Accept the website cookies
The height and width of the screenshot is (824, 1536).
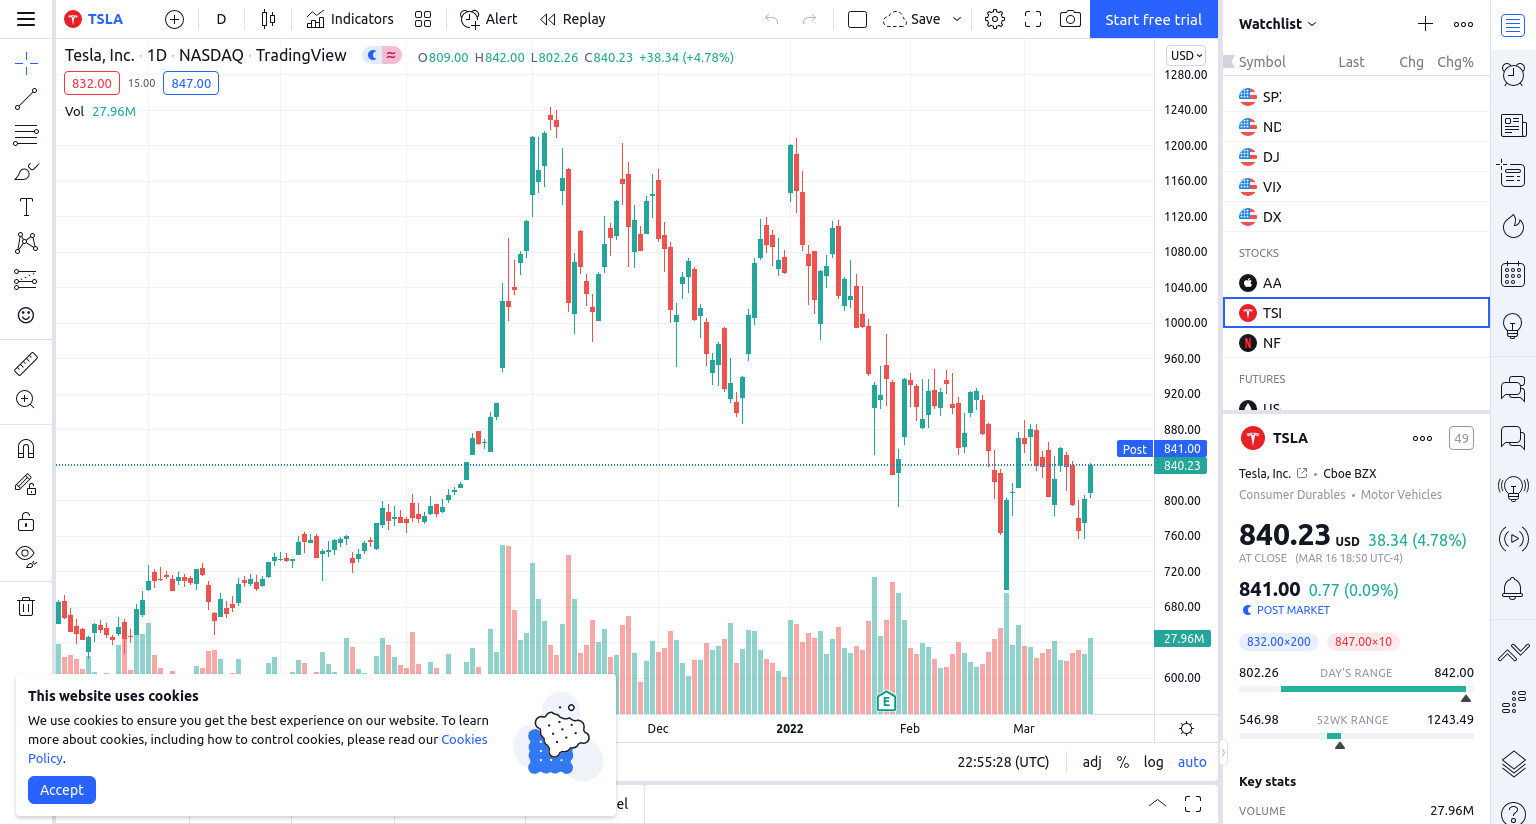pos(62,790)
